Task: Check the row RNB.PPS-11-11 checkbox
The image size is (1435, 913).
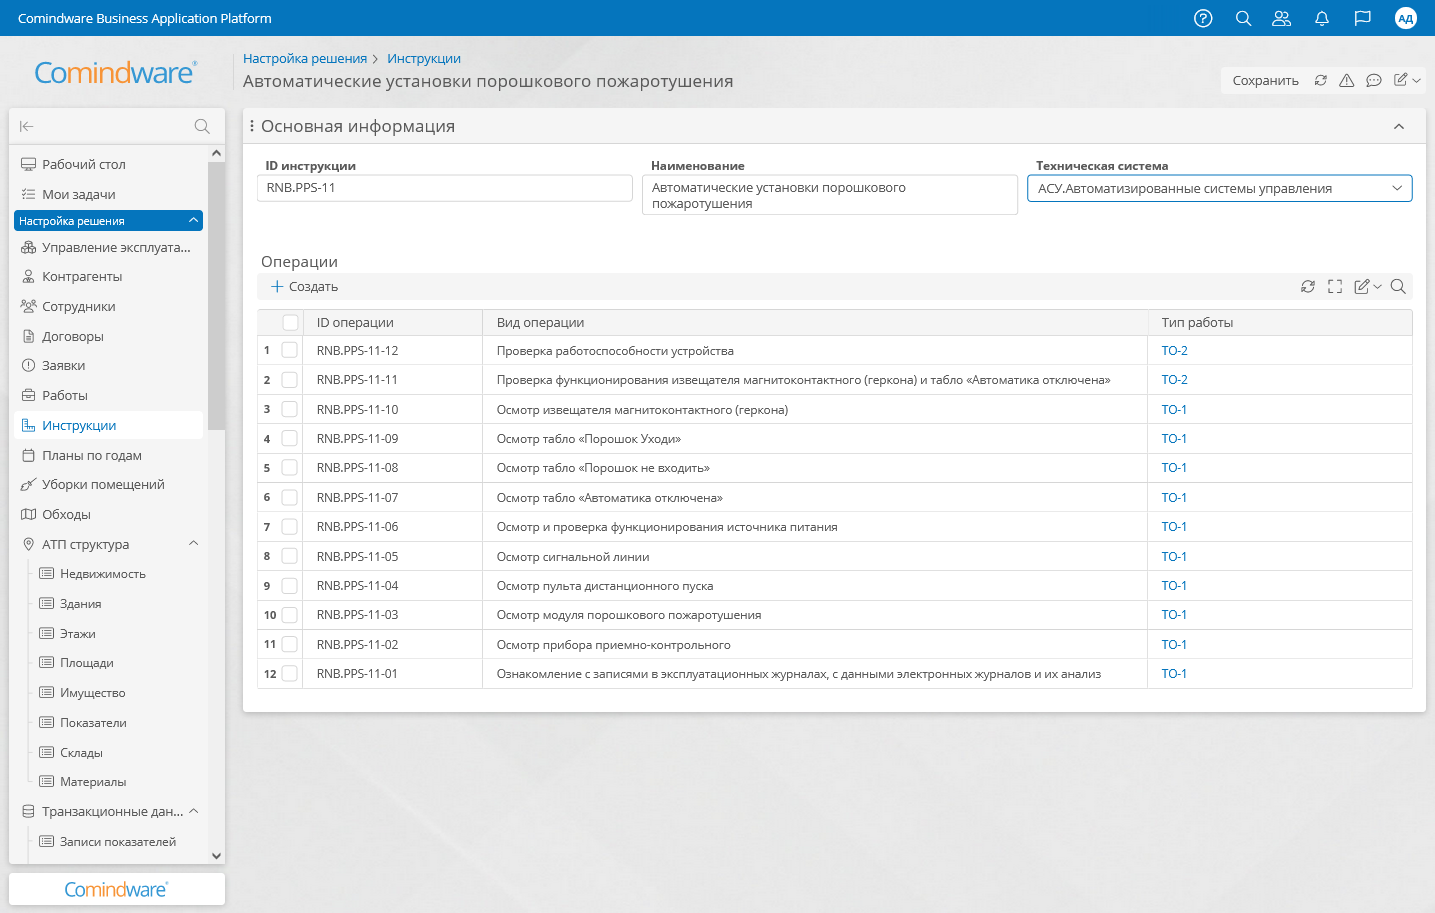Action: tap(290, 380)
